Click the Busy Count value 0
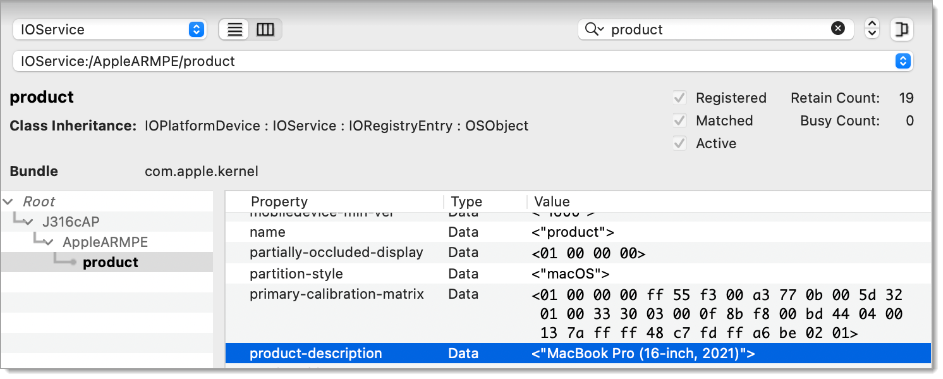943x379 pixels. [909, 121]
